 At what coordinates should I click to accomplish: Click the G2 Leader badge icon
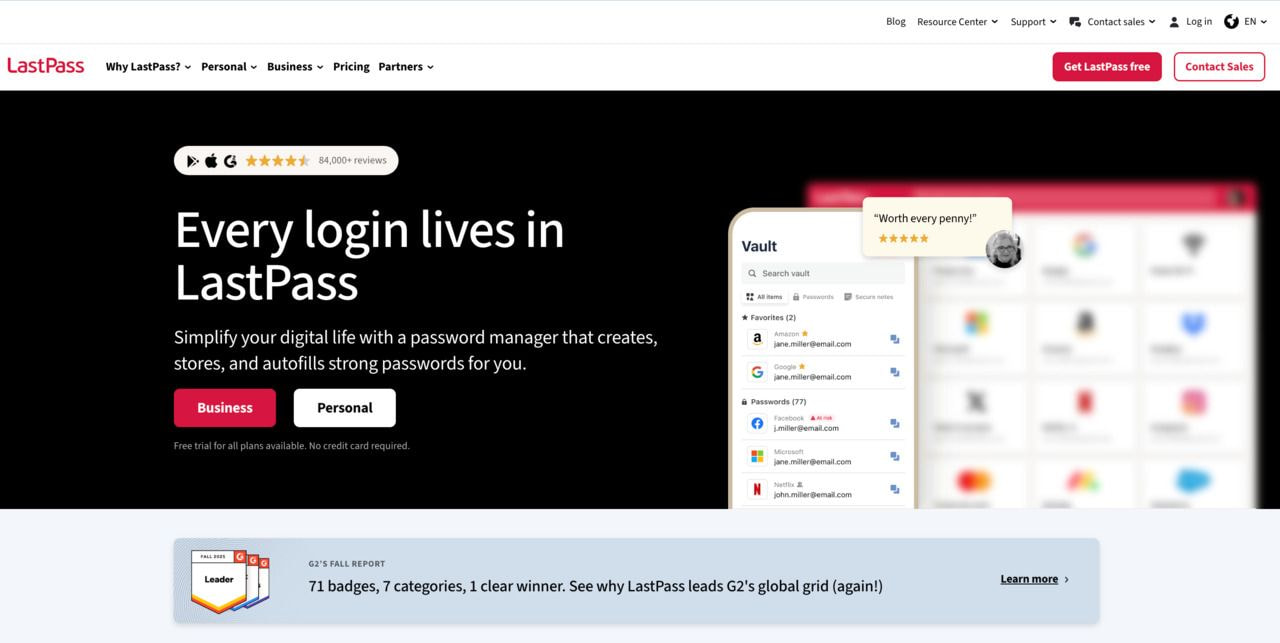pos(220,579)
